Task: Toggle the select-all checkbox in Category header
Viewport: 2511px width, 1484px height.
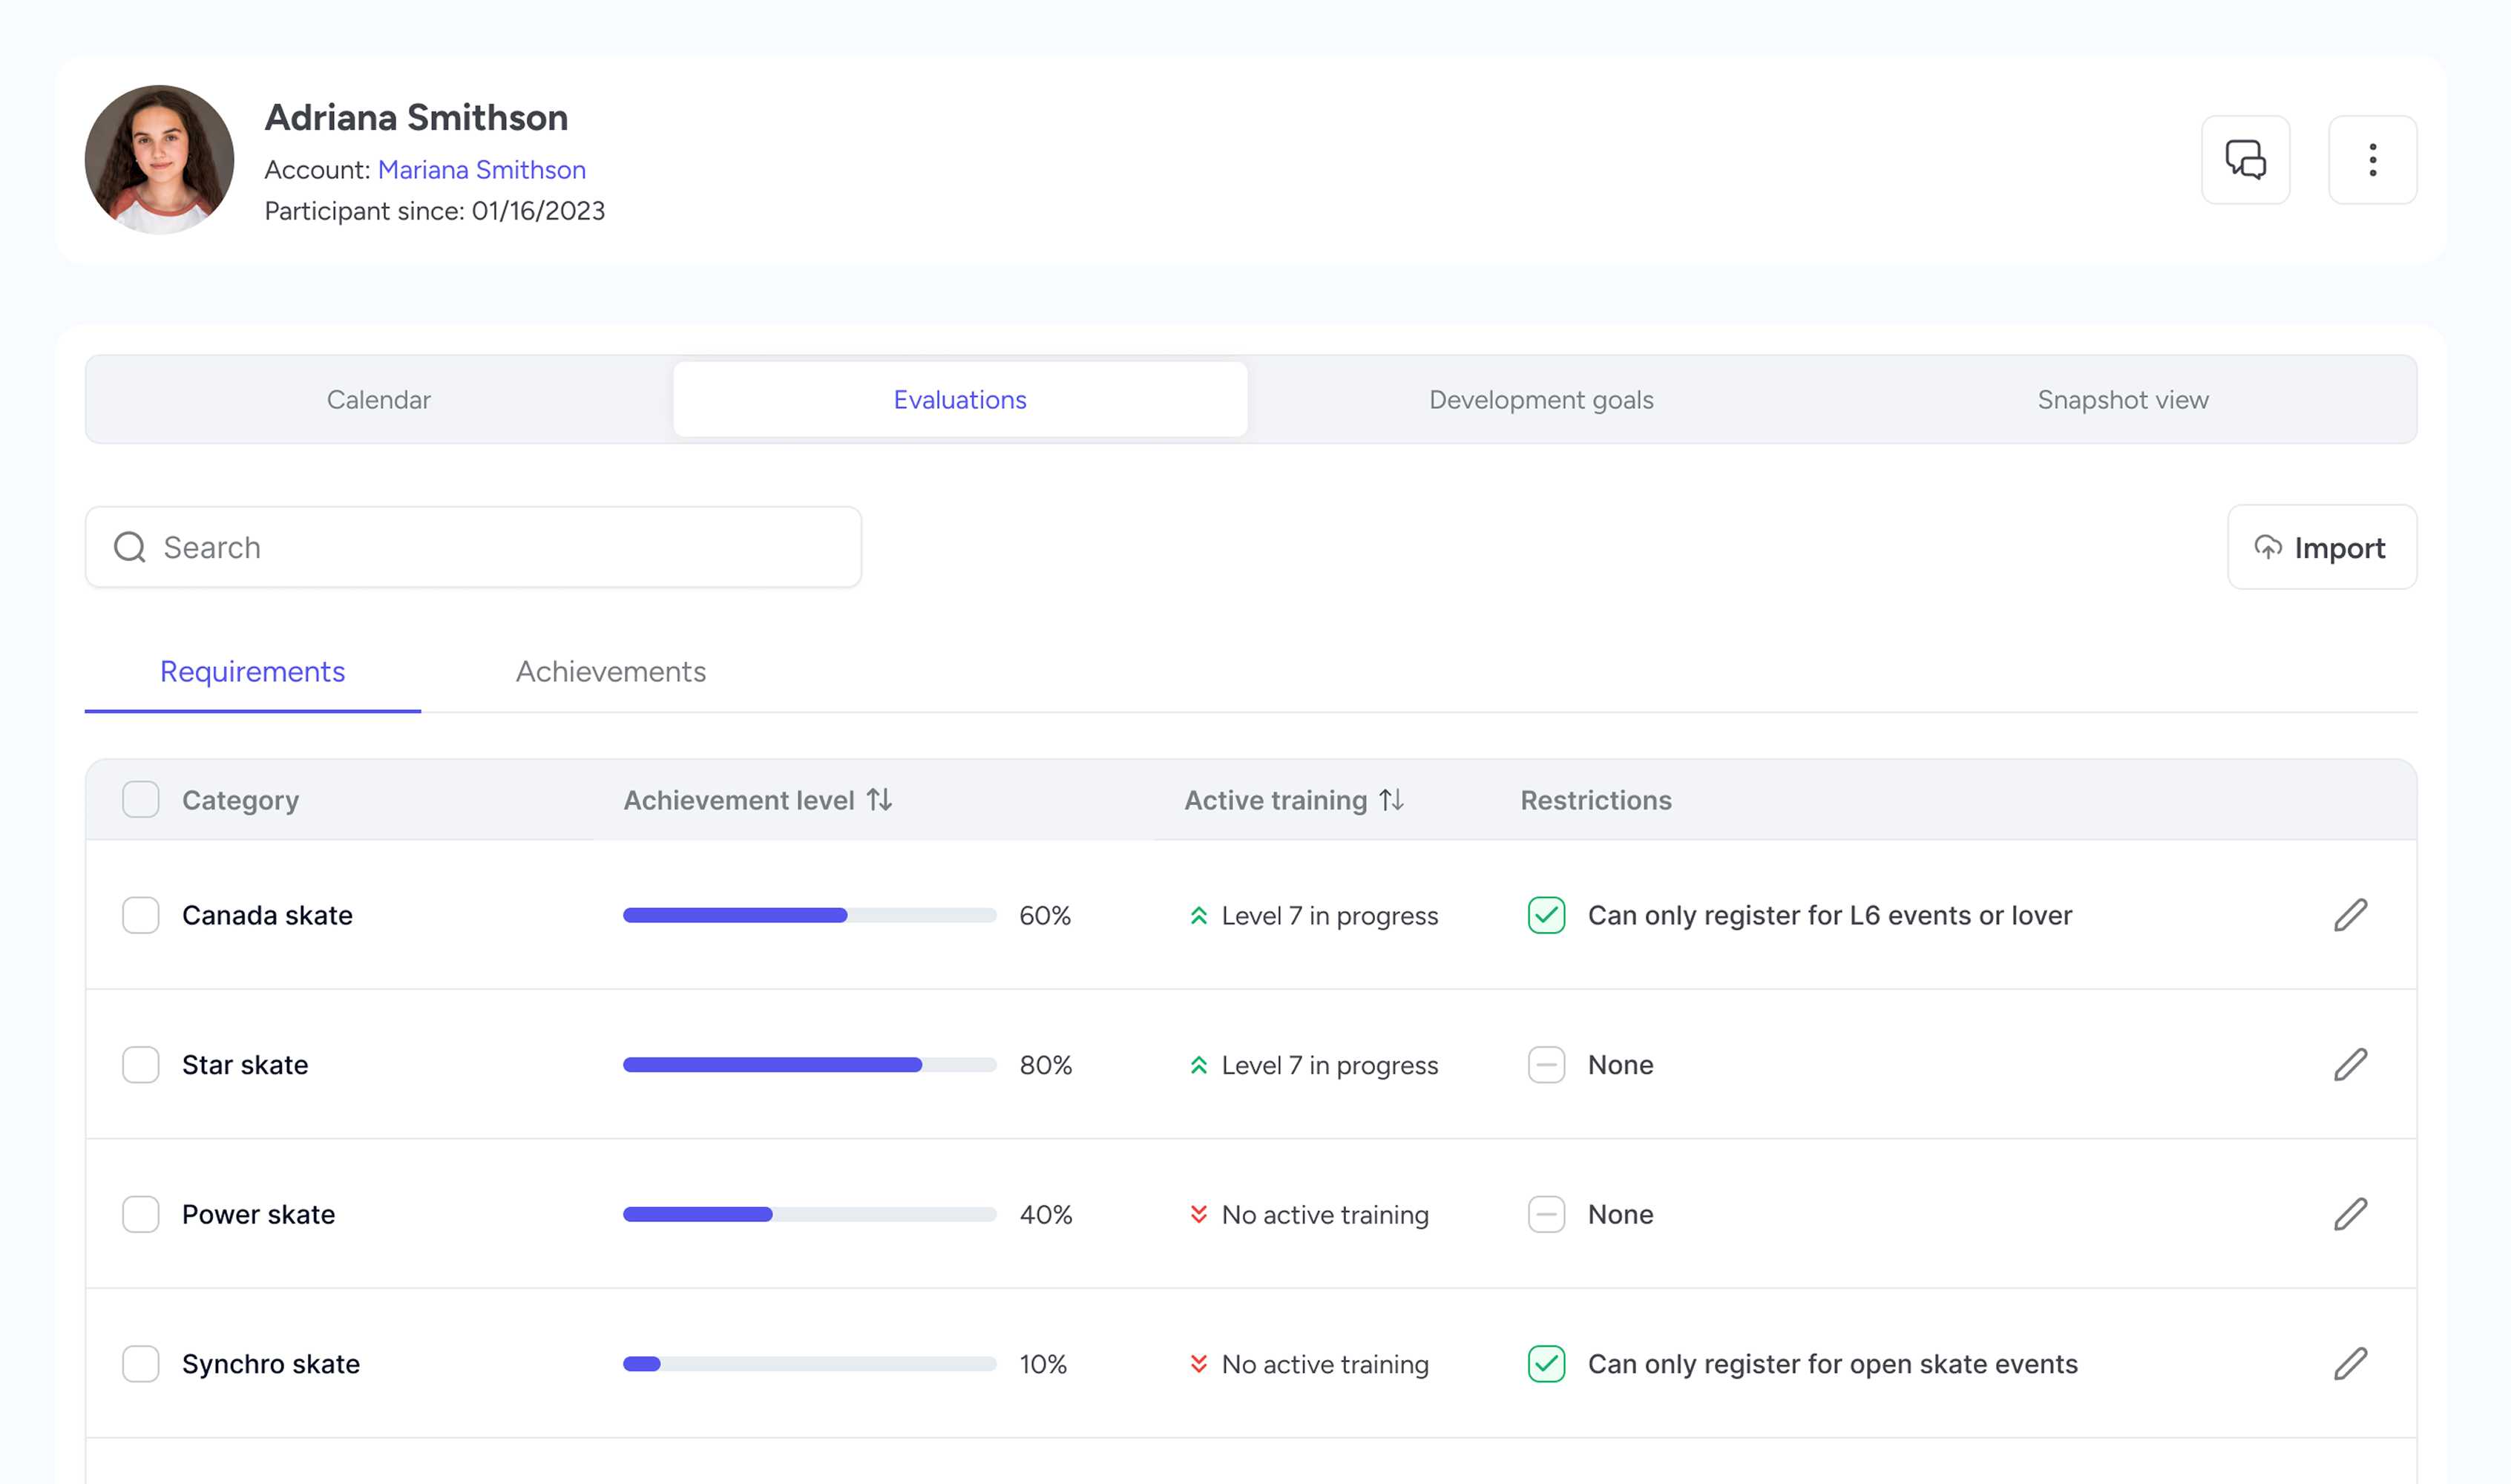Action: tap(141, 800)
